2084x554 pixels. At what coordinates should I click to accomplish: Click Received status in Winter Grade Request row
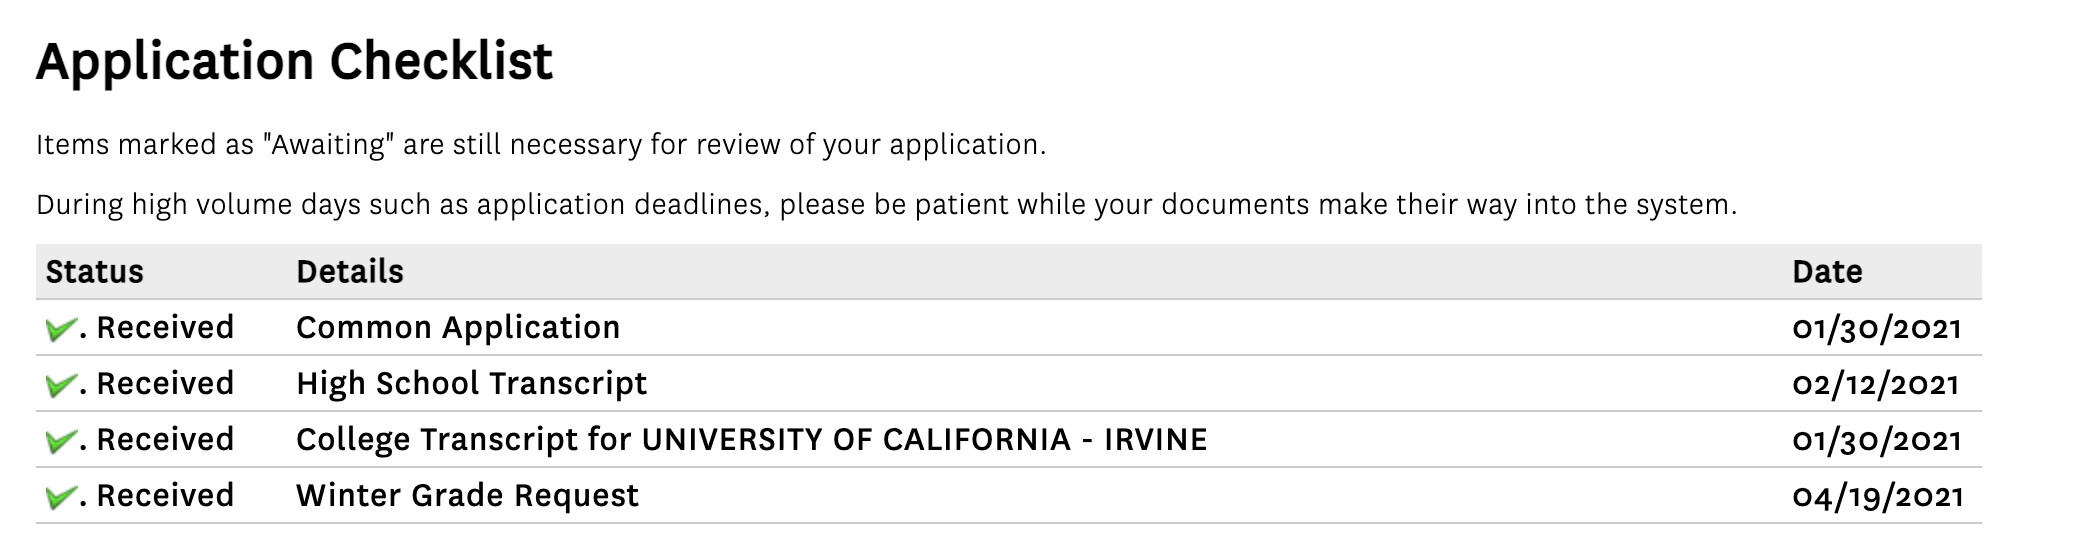[x=165, y=496]
